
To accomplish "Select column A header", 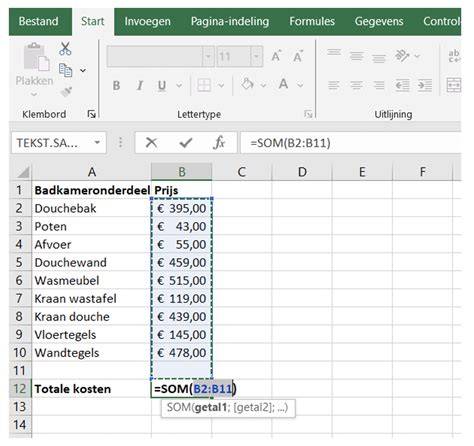I will pos(92,172).
